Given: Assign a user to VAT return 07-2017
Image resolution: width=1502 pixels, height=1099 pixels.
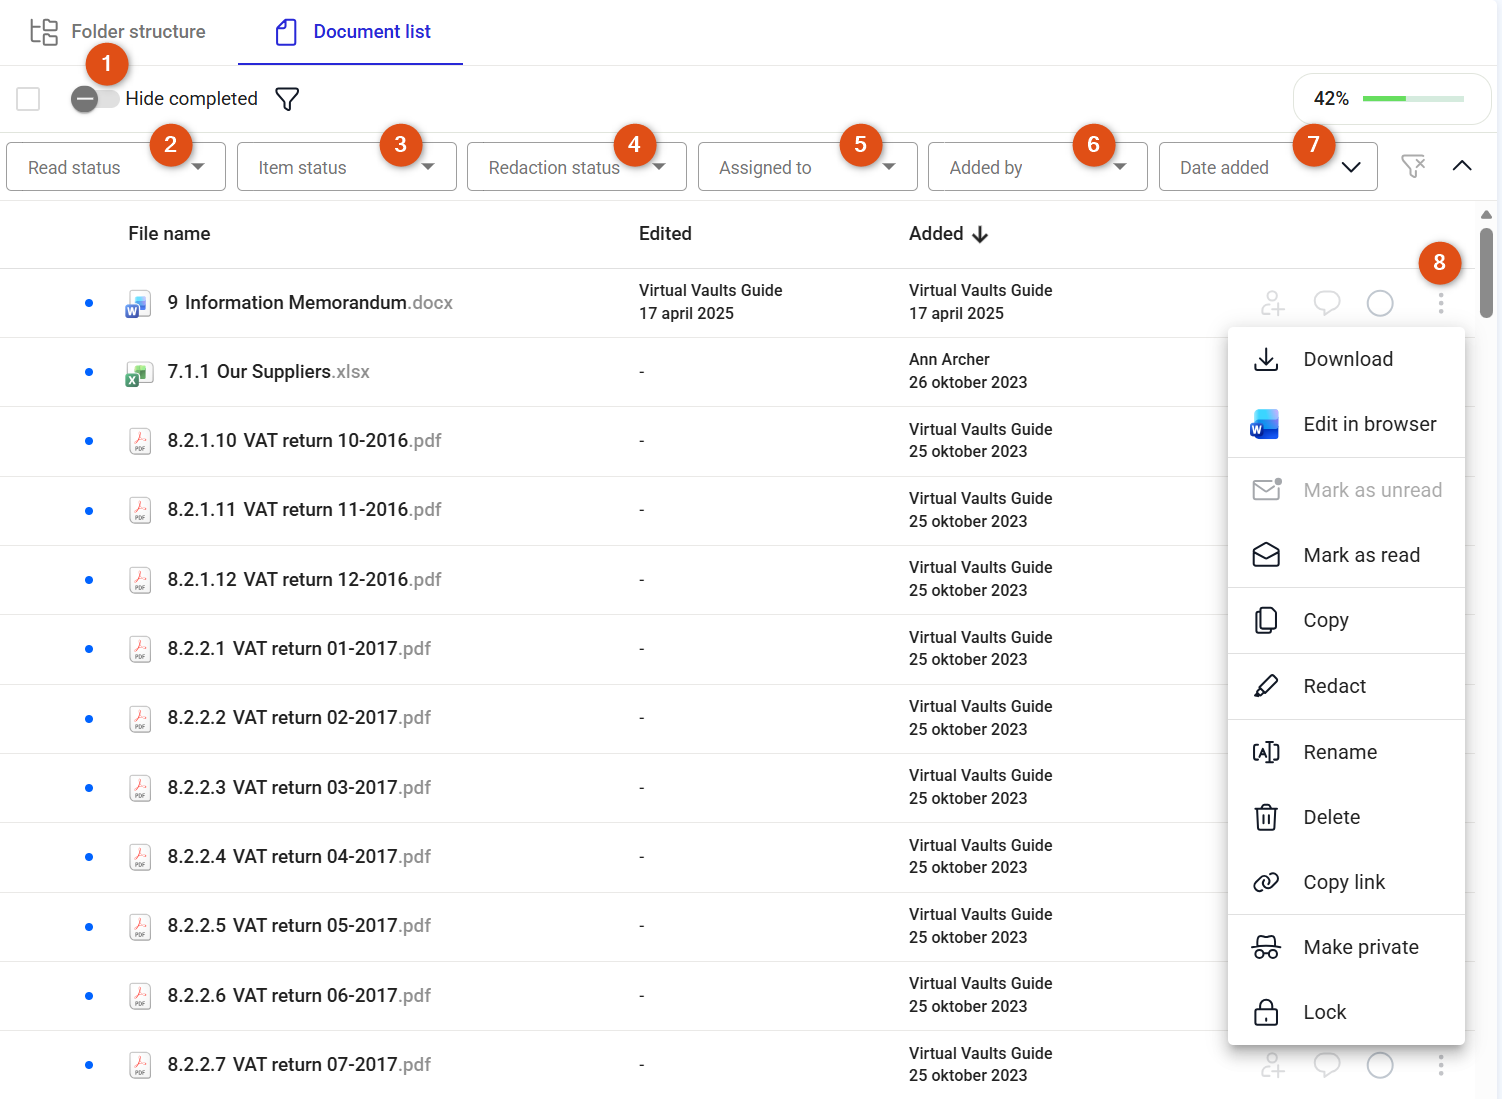Looking at the screenshot, I should click(1272, 1065).
